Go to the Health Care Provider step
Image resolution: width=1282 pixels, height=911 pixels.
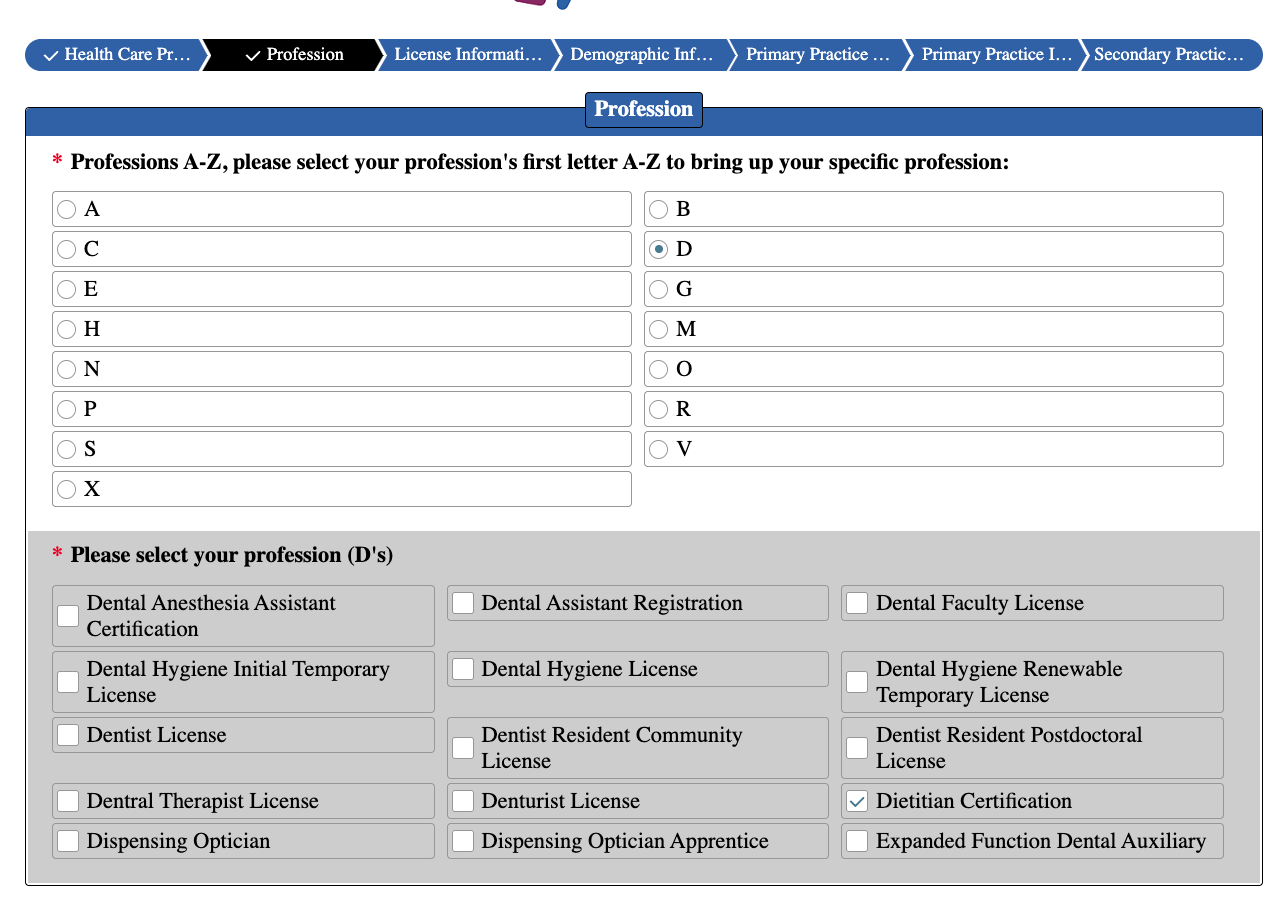(x=116, y=54)
